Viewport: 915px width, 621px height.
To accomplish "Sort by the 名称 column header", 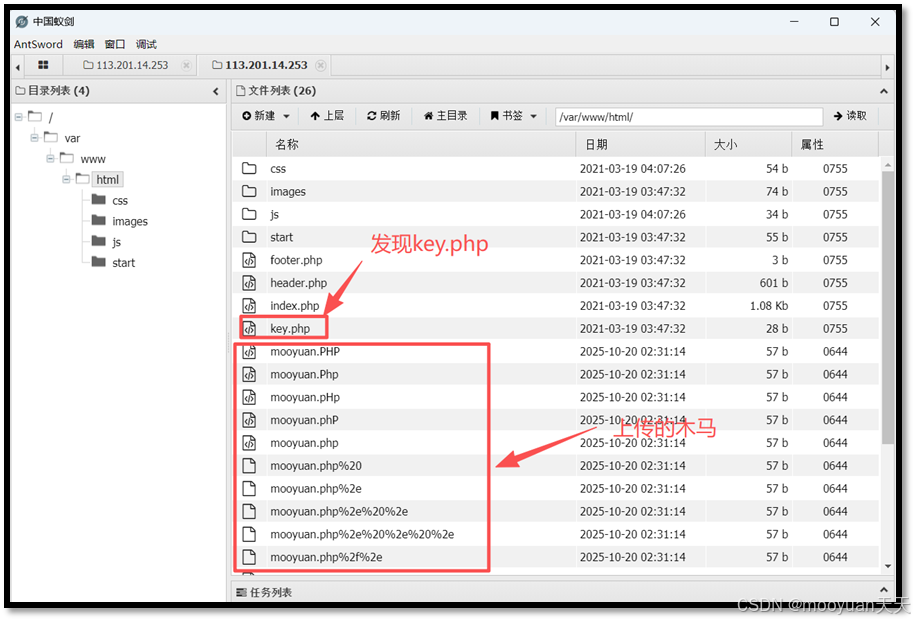I will coord(421,145).
